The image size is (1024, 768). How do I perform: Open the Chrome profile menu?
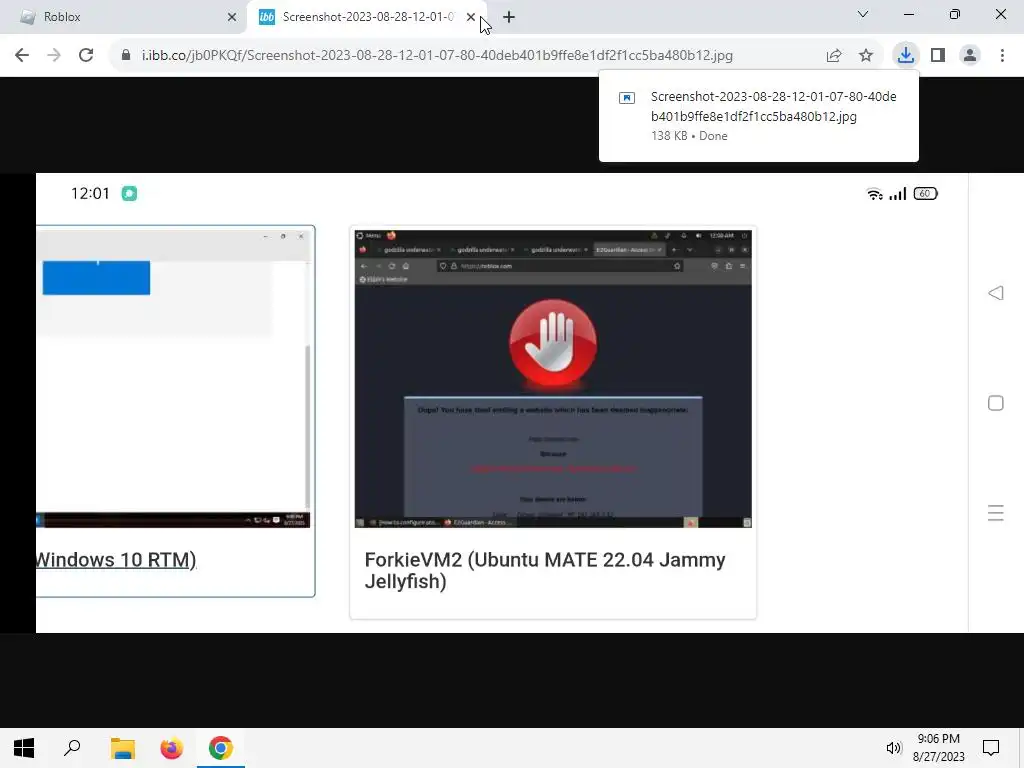[x=970, y=56]
